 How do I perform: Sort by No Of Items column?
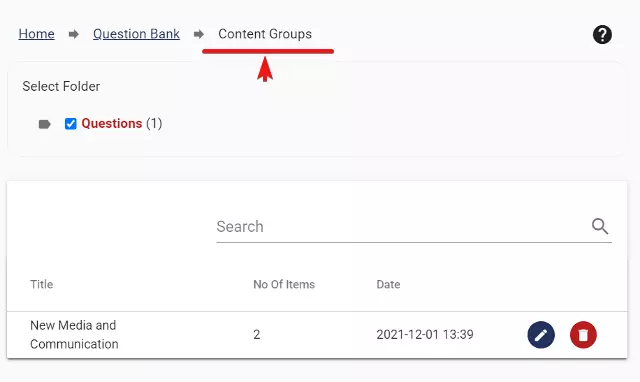[x=284, y=284]
